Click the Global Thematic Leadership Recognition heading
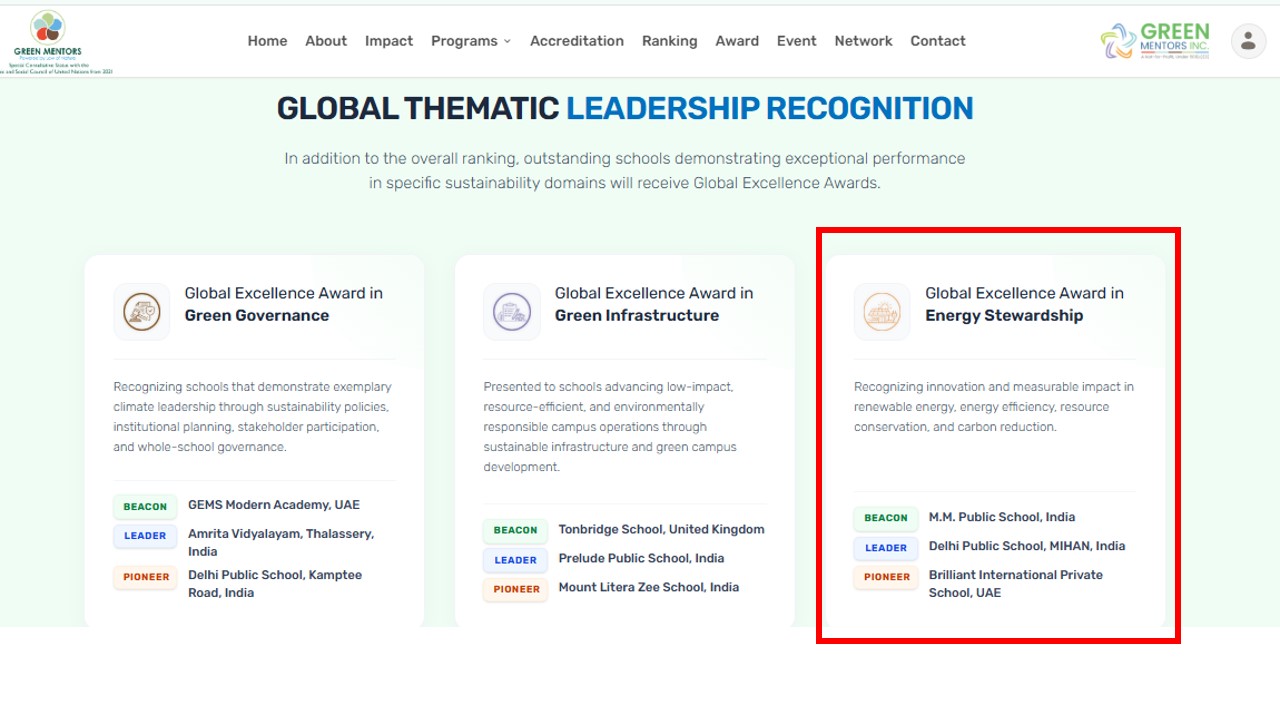This screenshot has width=1280, height=720. pyautogui.click(x=625, y=108)
